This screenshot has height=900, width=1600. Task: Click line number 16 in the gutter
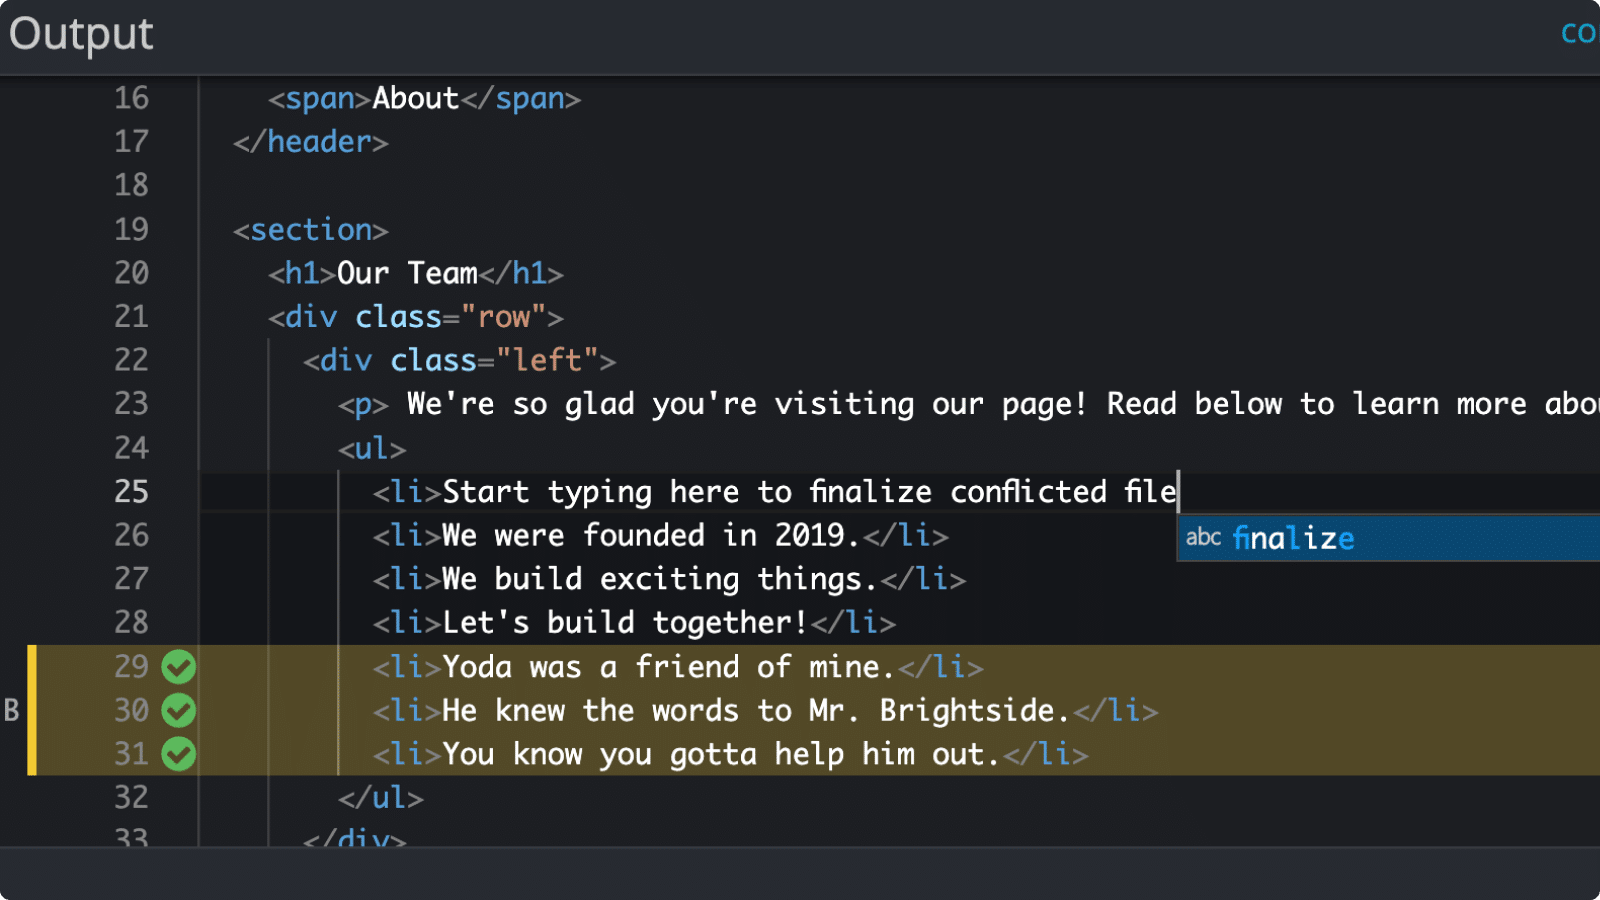pos(131,98)
